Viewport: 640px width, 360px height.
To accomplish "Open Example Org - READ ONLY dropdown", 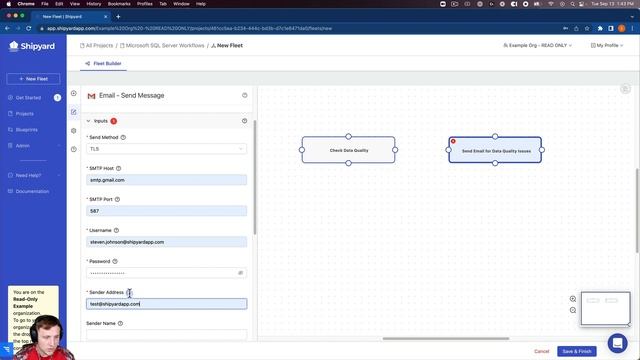I will (538, 46).
